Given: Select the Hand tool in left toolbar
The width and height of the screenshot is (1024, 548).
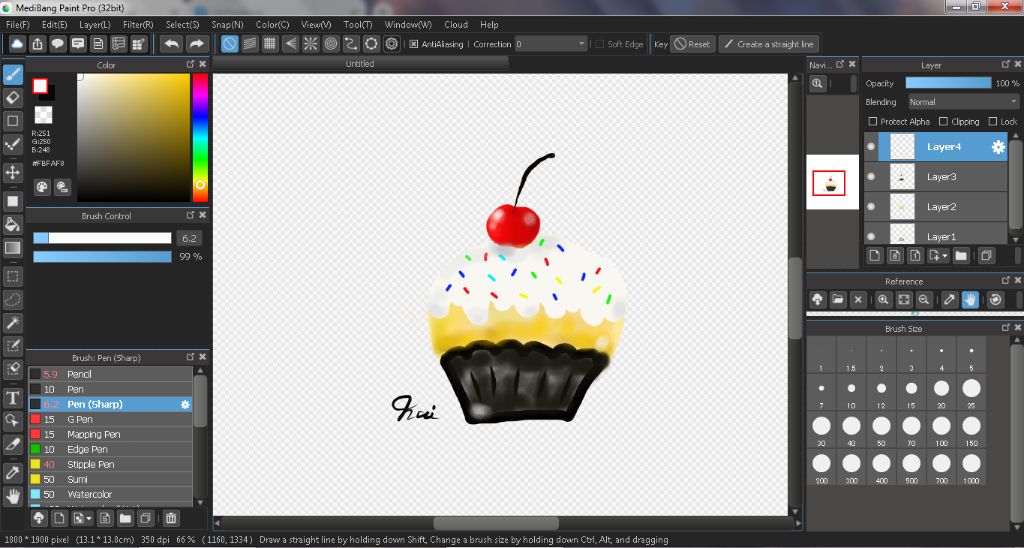Looking at the screenshot, I should tap(12, 496).
